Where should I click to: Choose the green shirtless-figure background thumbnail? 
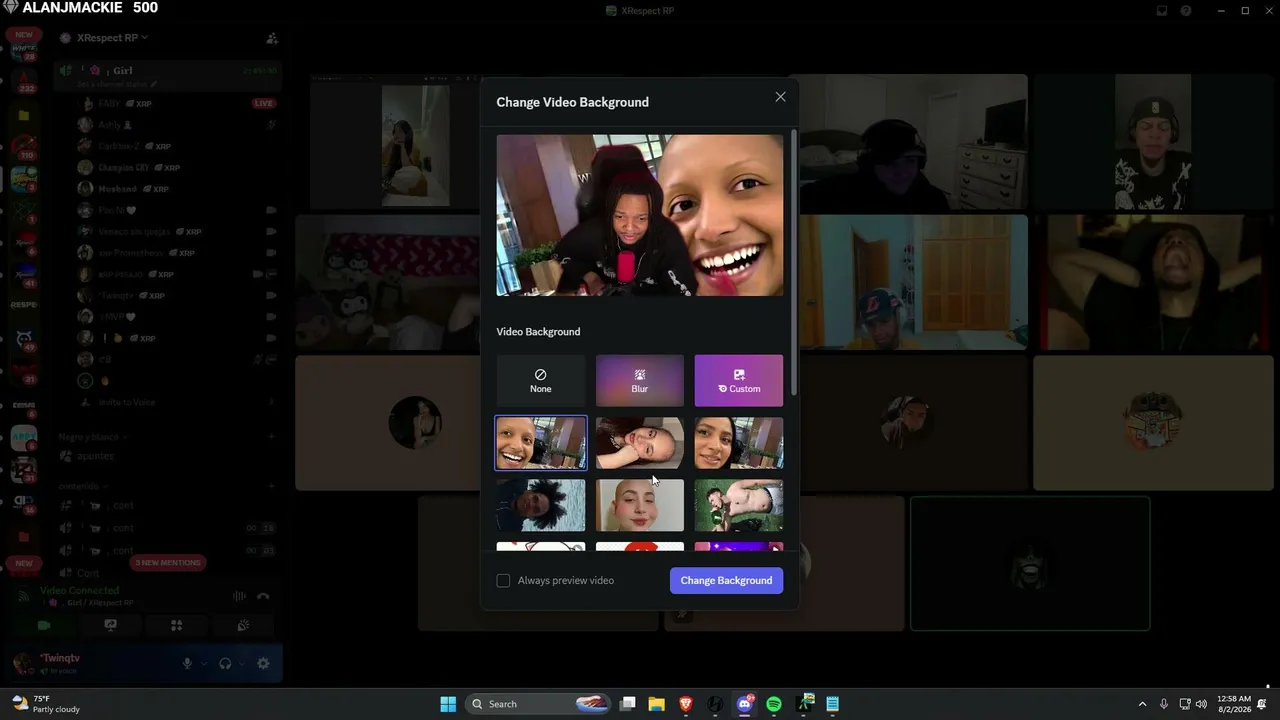739,505
